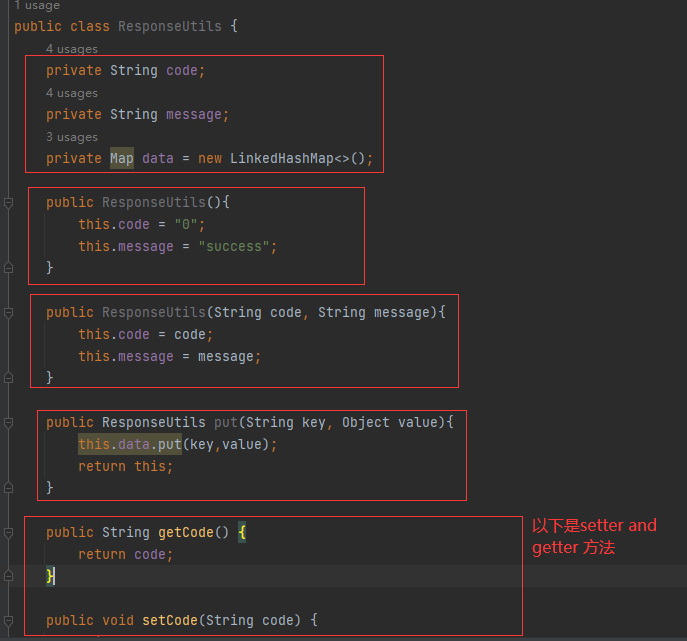Click the highlighted this.data expression
This screenshot has height=641, width=687.
pos(115,445)
